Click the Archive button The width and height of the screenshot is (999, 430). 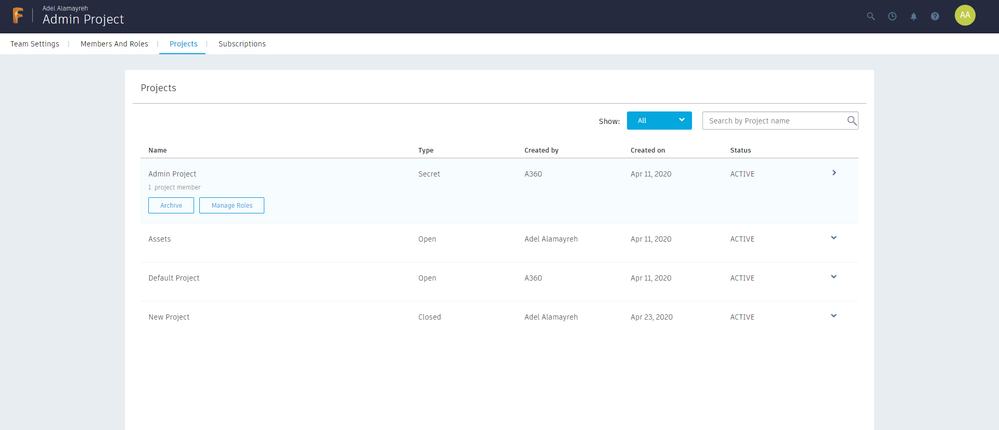171,205
